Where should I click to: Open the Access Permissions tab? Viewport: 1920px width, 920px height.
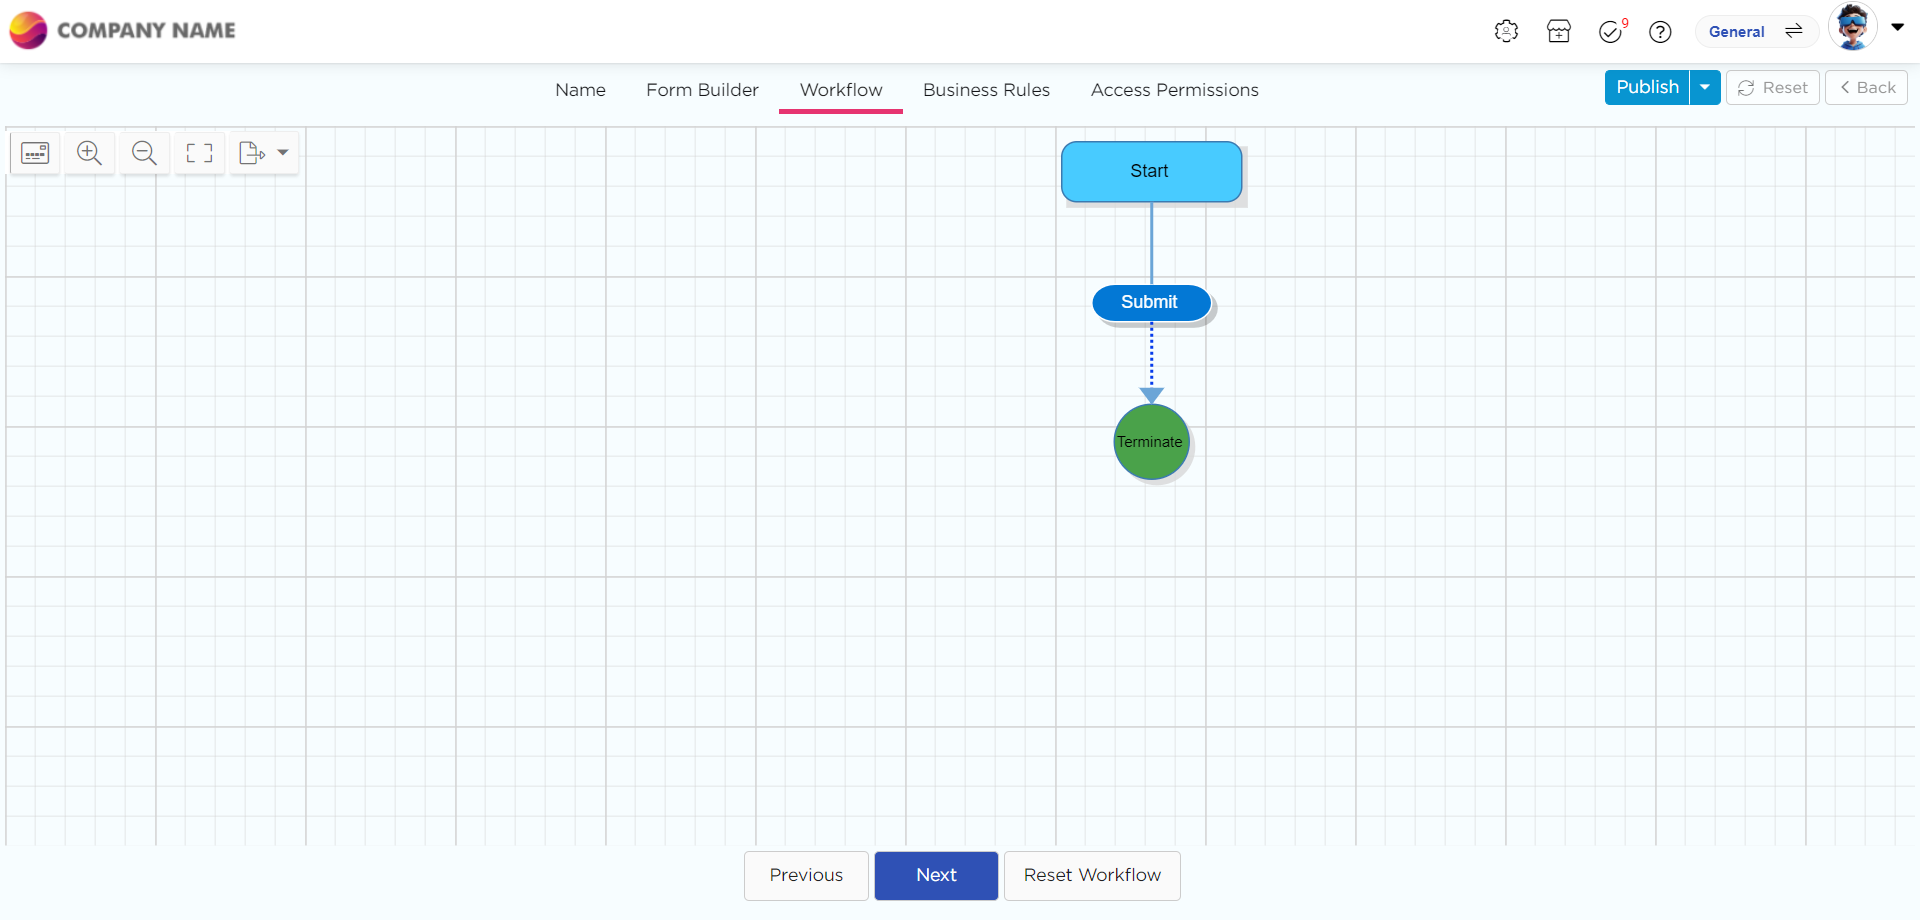coord(1174,90)
